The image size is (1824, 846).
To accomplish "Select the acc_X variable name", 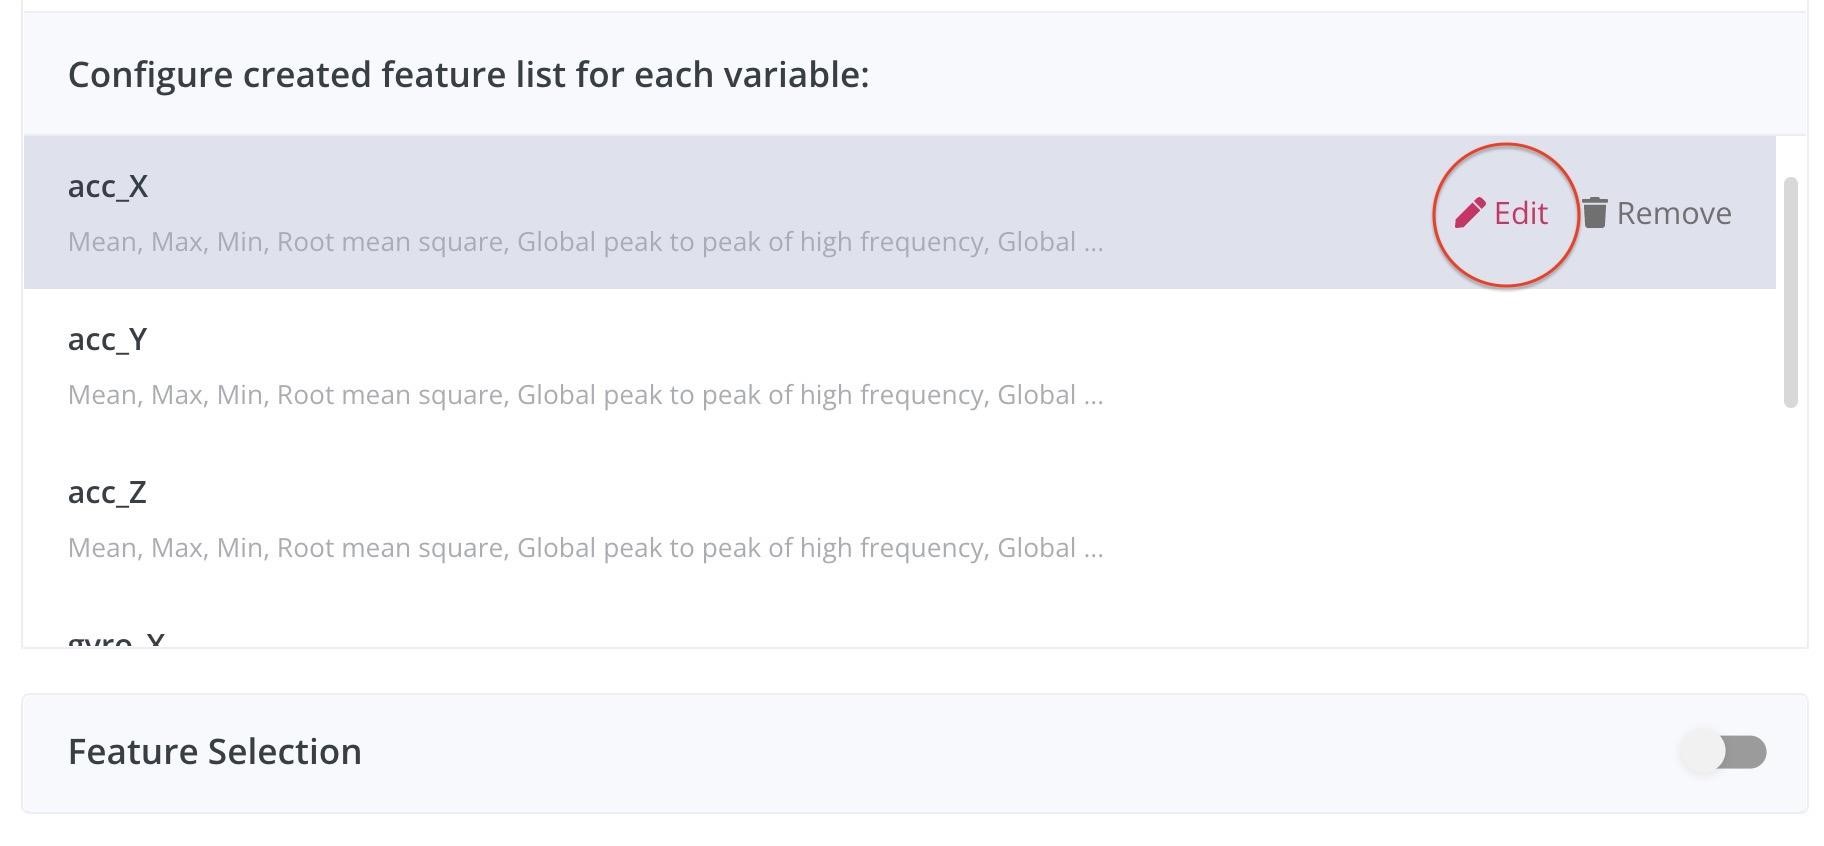I will (108, 187).
